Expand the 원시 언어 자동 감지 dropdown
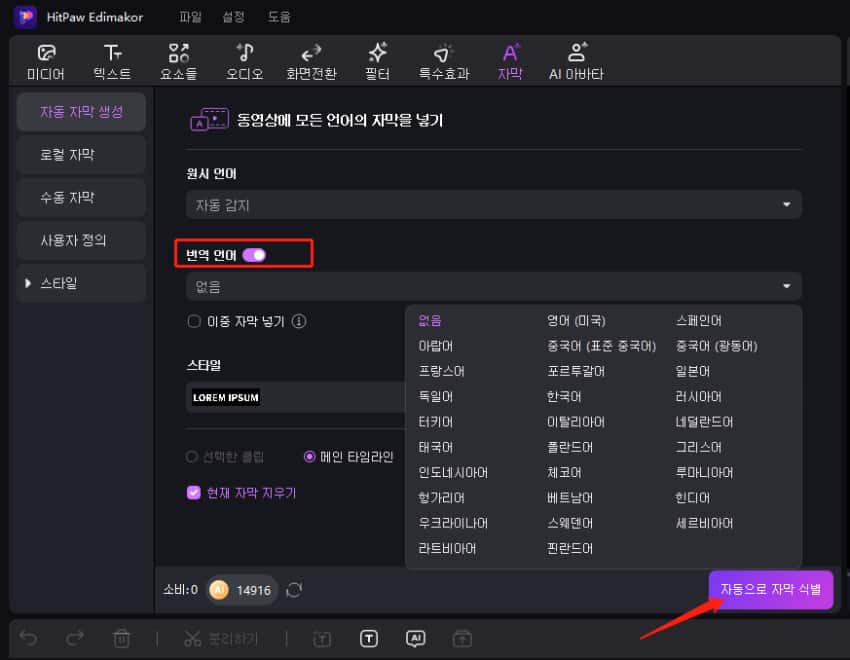Screen dimensions: 850x660 [494, 205]
